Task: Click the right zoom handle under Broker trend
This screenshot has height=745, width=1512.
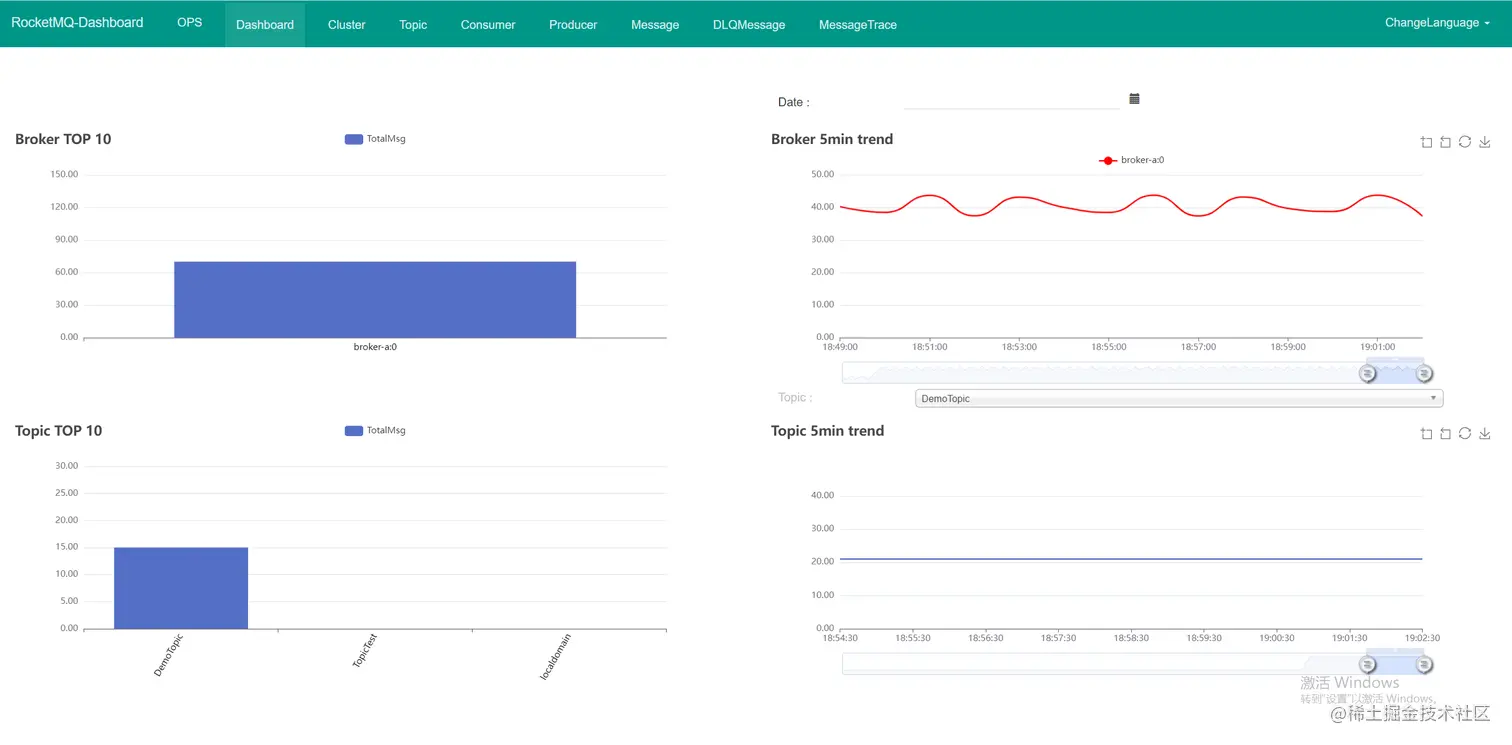Action: point(1425,373)
